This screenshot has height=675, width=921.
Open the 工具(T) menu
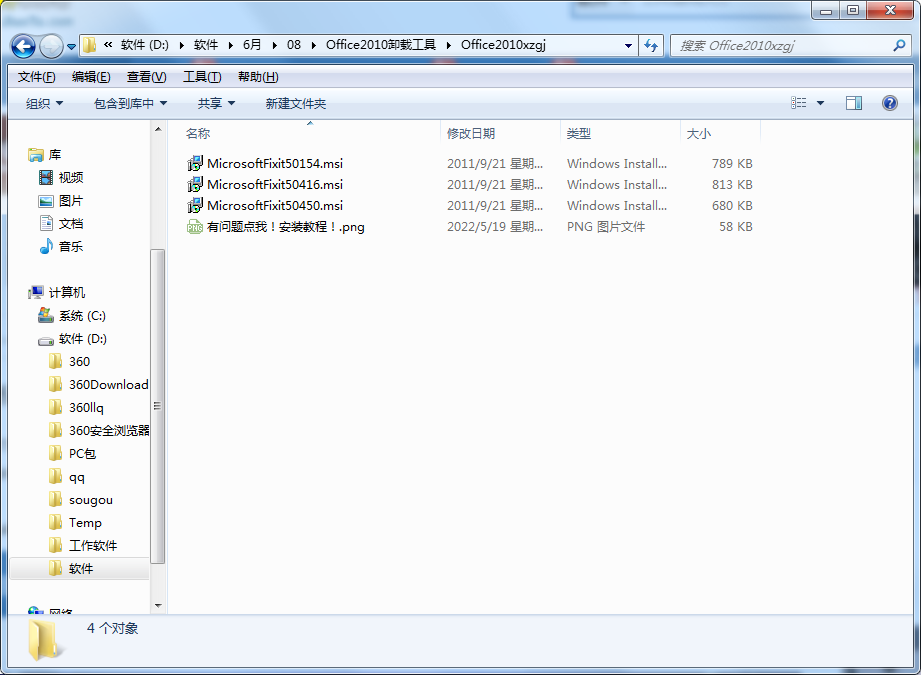tap(202, 77)
